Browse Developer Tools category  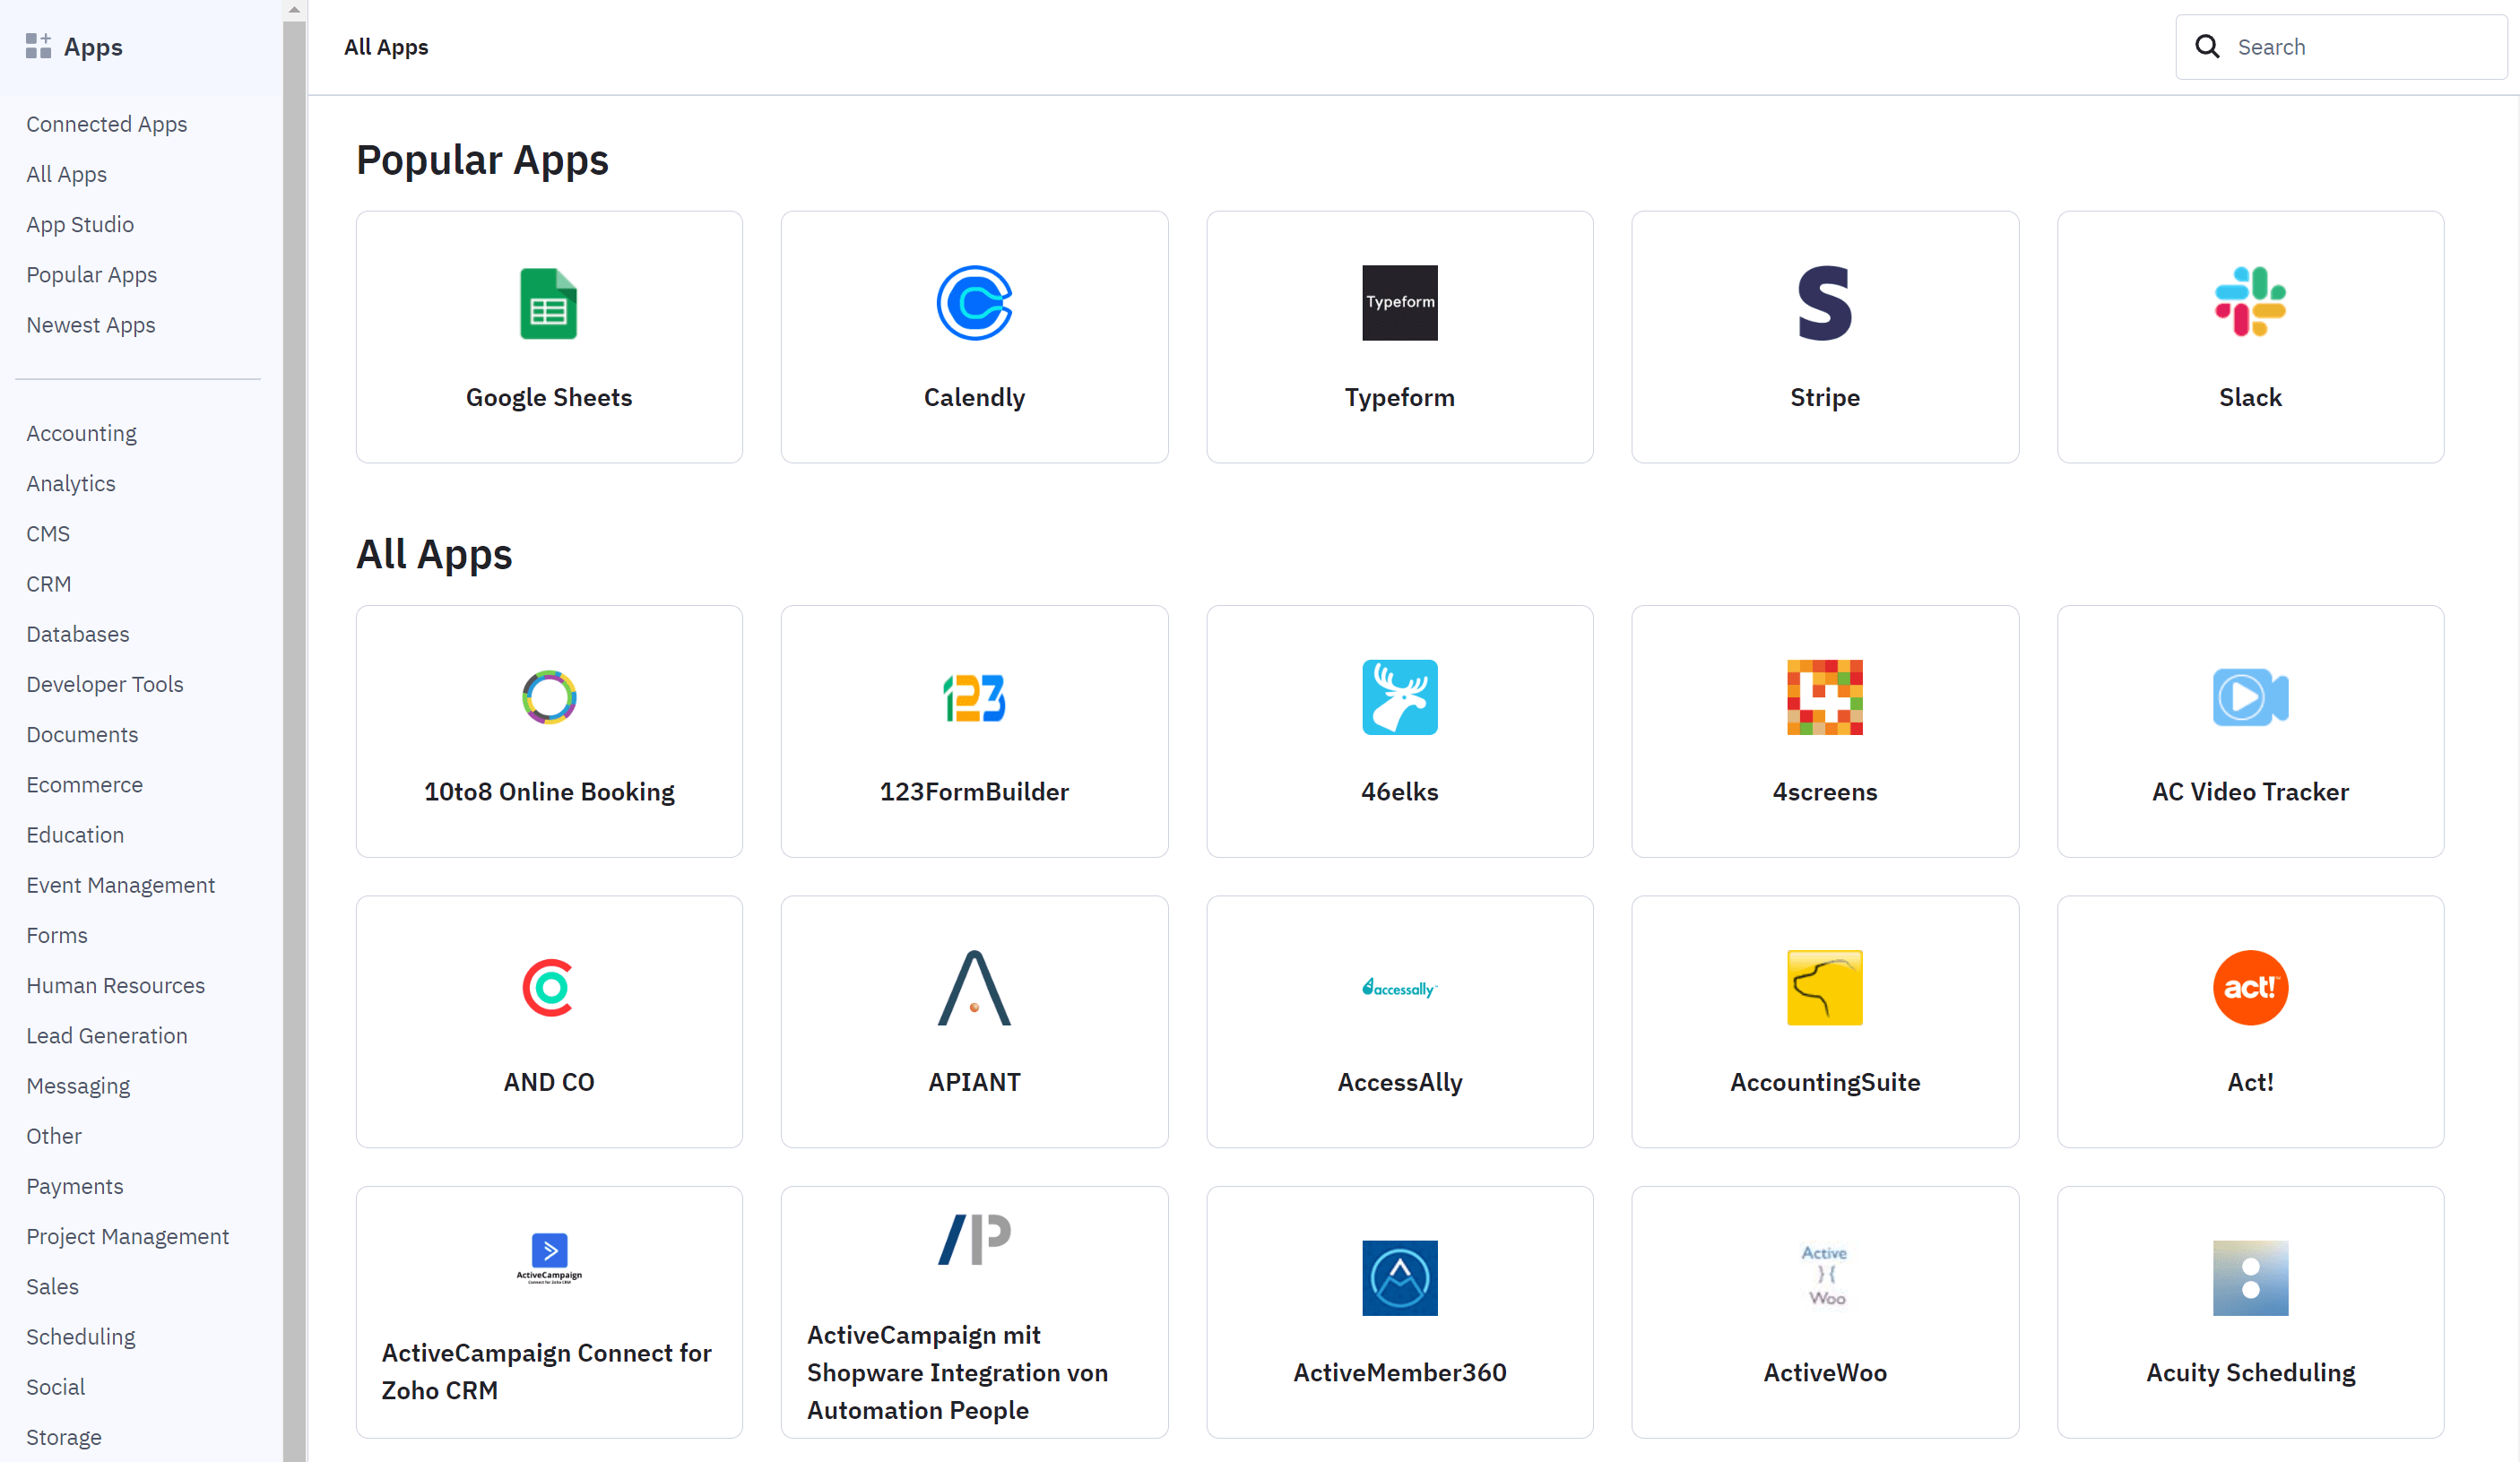[105, 684]
